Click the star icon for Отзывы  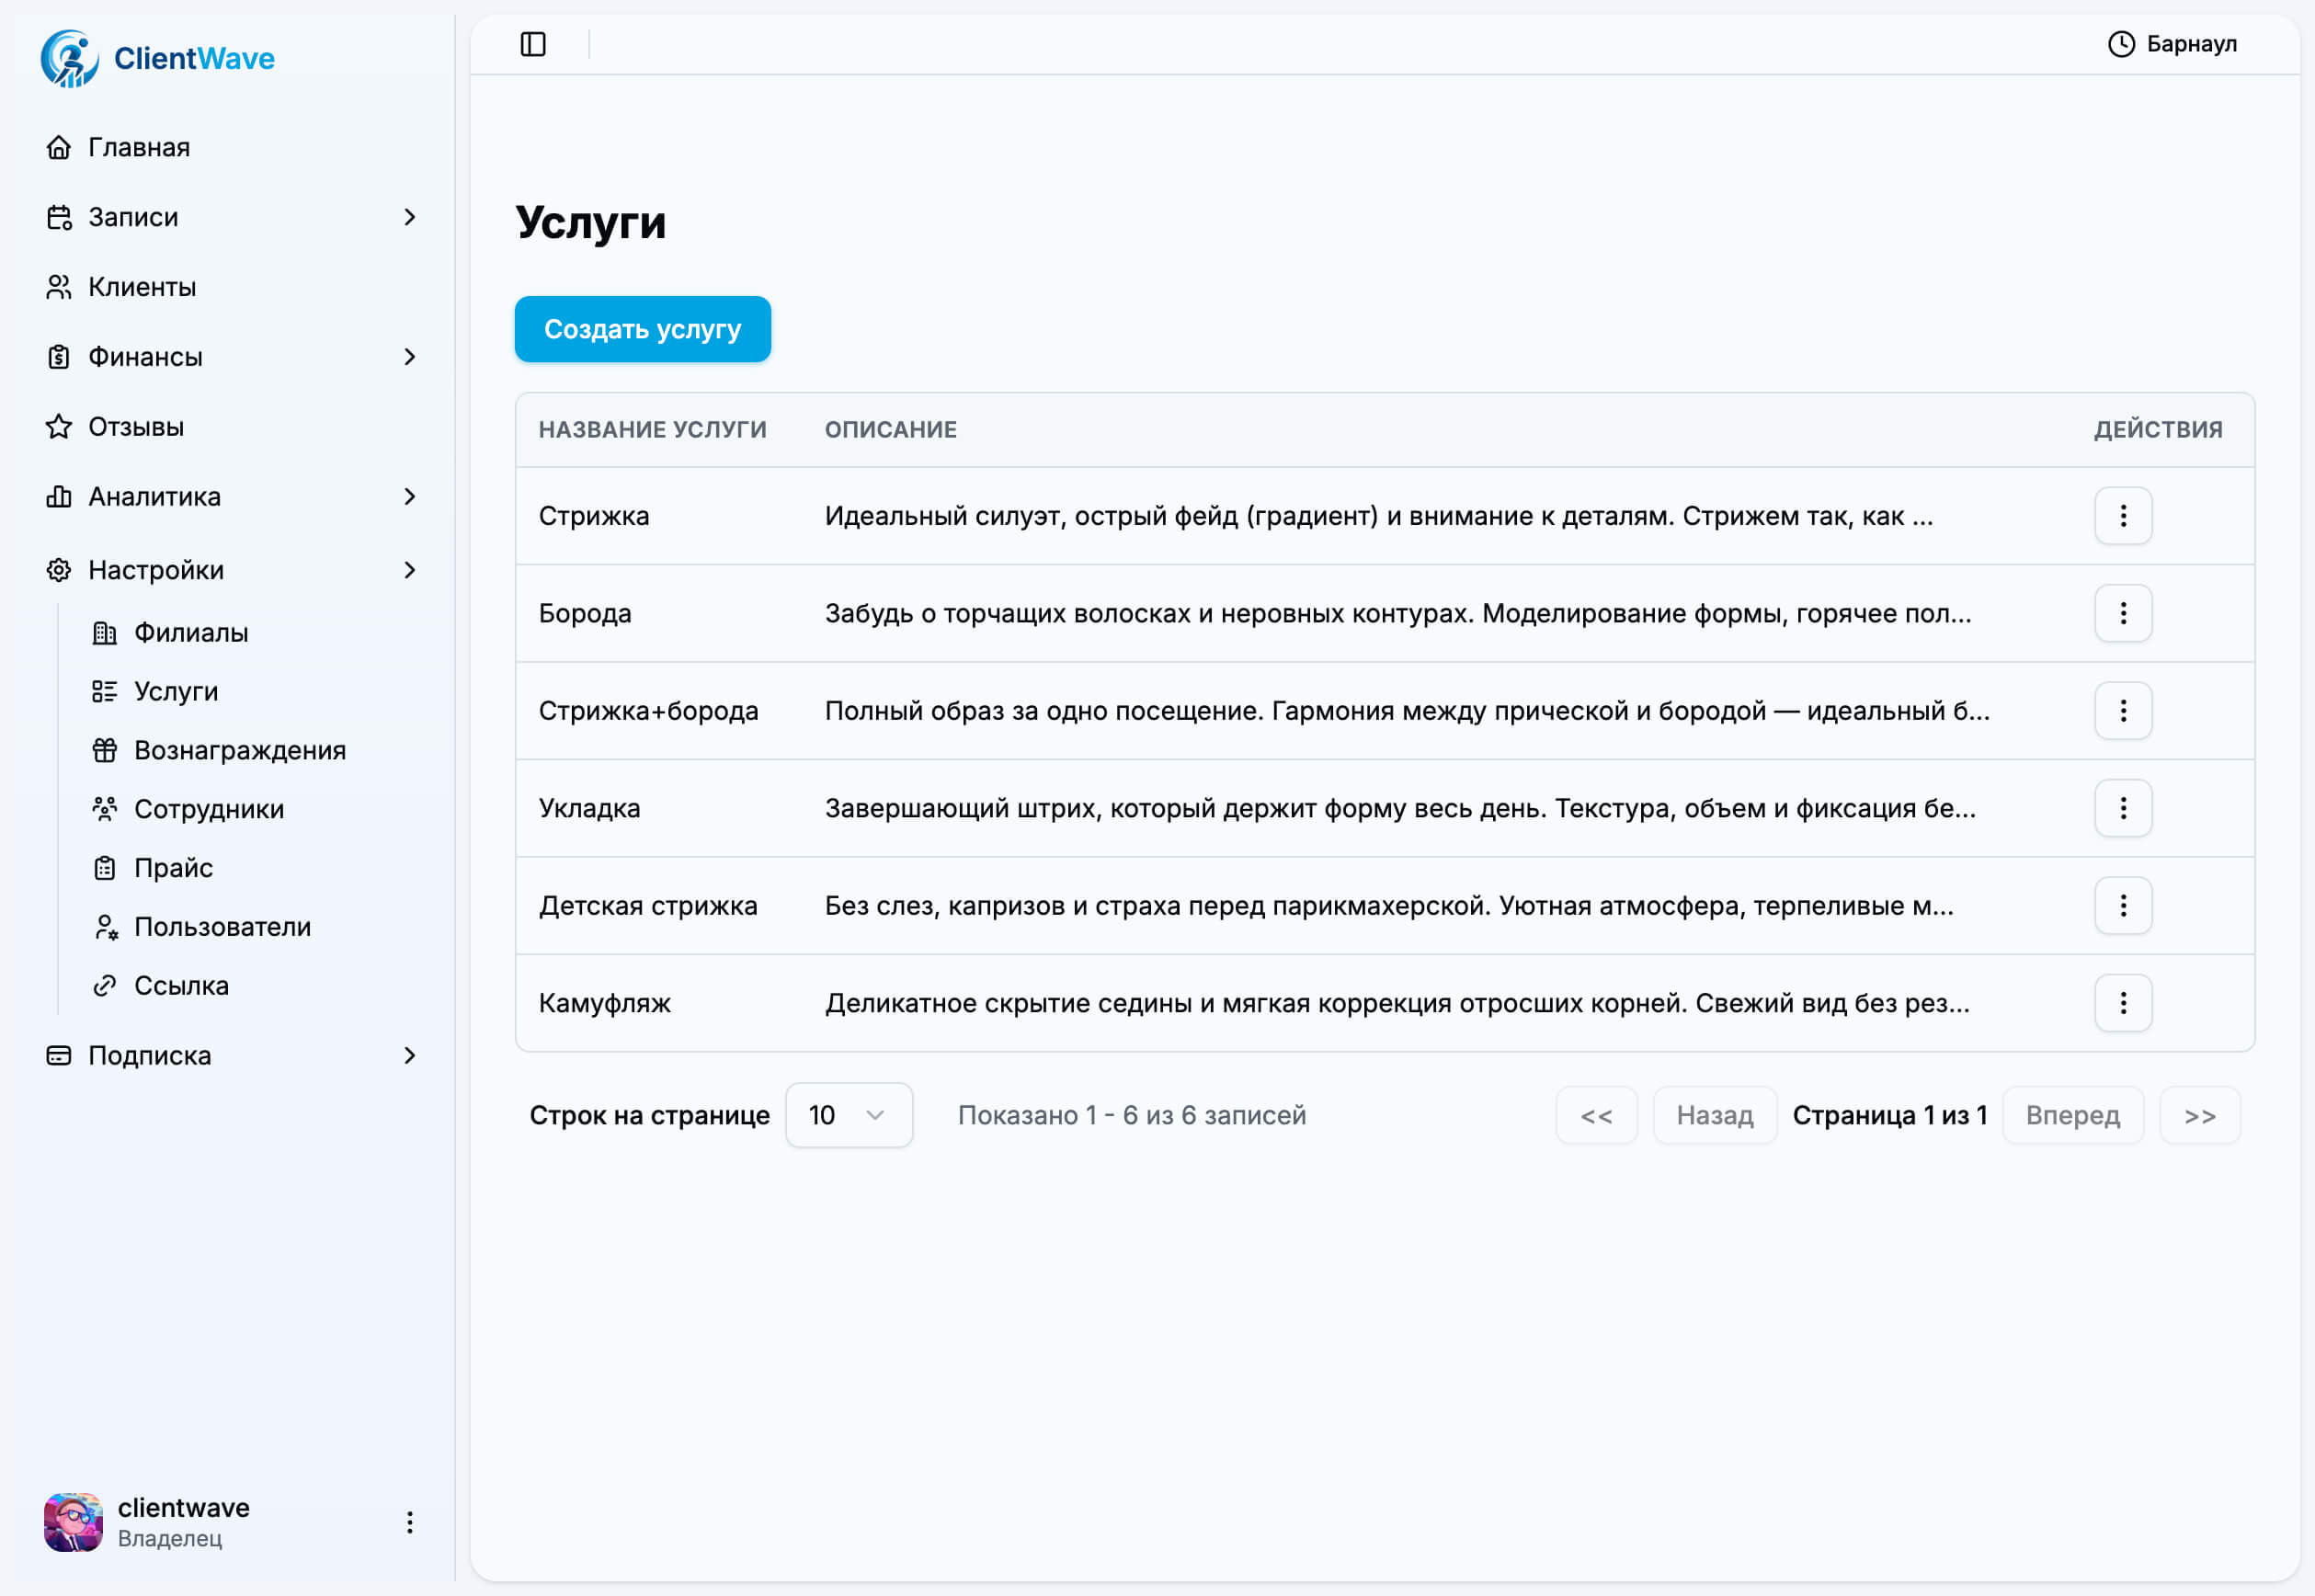click(59, 427)
